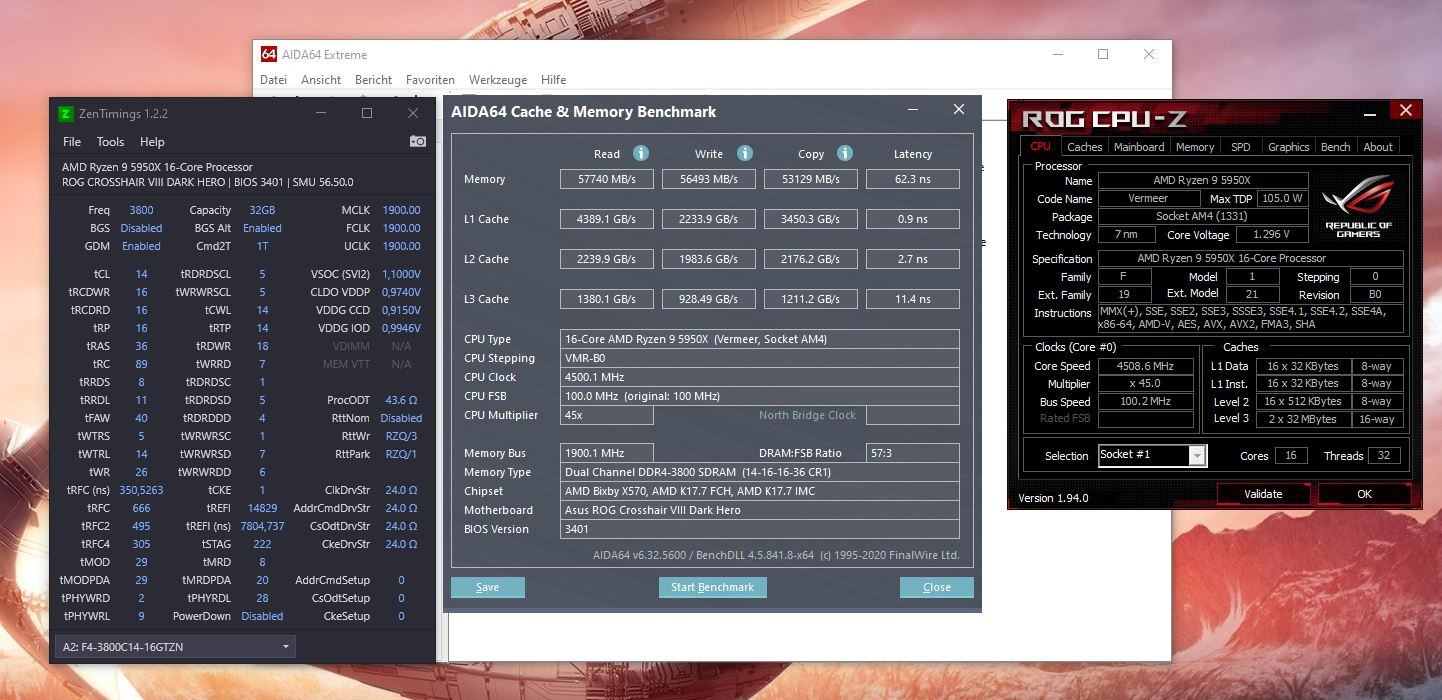Screen dimensions: 1442x700
Task: Switch to the Bench tab in CPU-Z
Action: click(x=1335, y=147)
